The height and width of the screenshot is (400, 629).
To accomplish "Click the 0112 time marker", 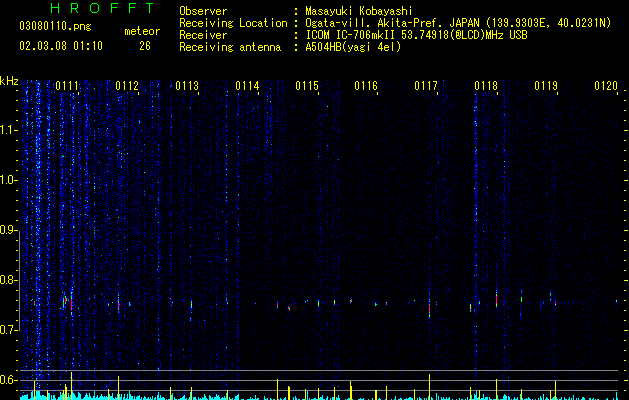I will [x=127, y=86].
